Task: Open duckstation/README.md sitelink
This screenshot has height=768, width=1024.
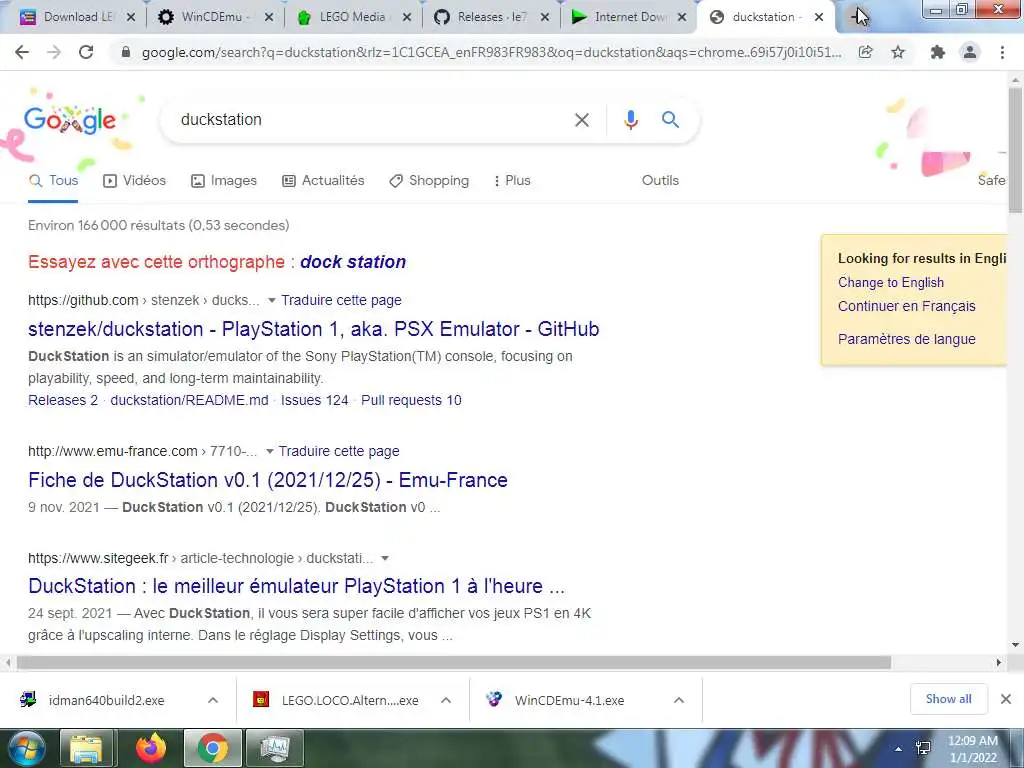Action: [189, 400]
